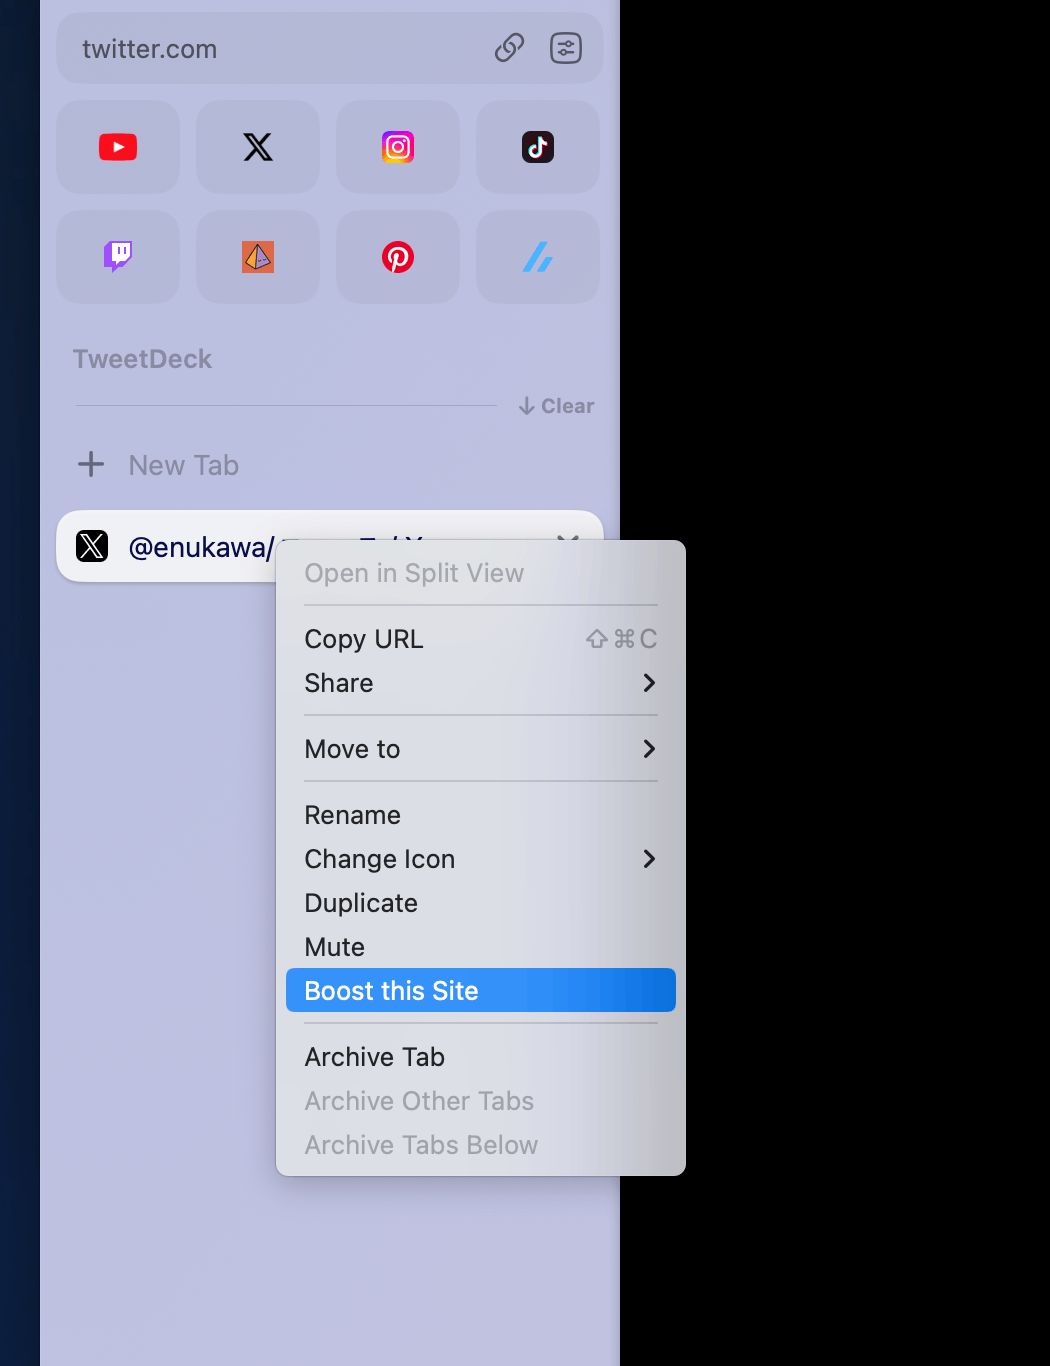Clear the tabs with Clear button
The width and height of the screenshot is (1050, 1366).
click(556, 406)
